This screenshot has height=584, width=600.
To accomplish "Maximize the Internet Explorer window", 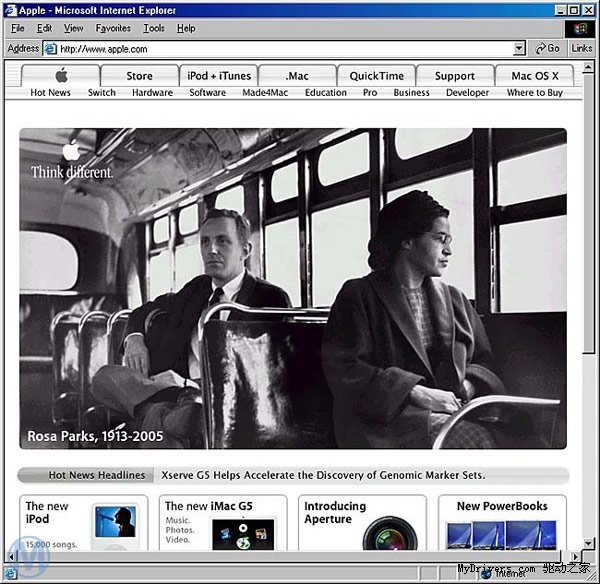I will point(574,10).
